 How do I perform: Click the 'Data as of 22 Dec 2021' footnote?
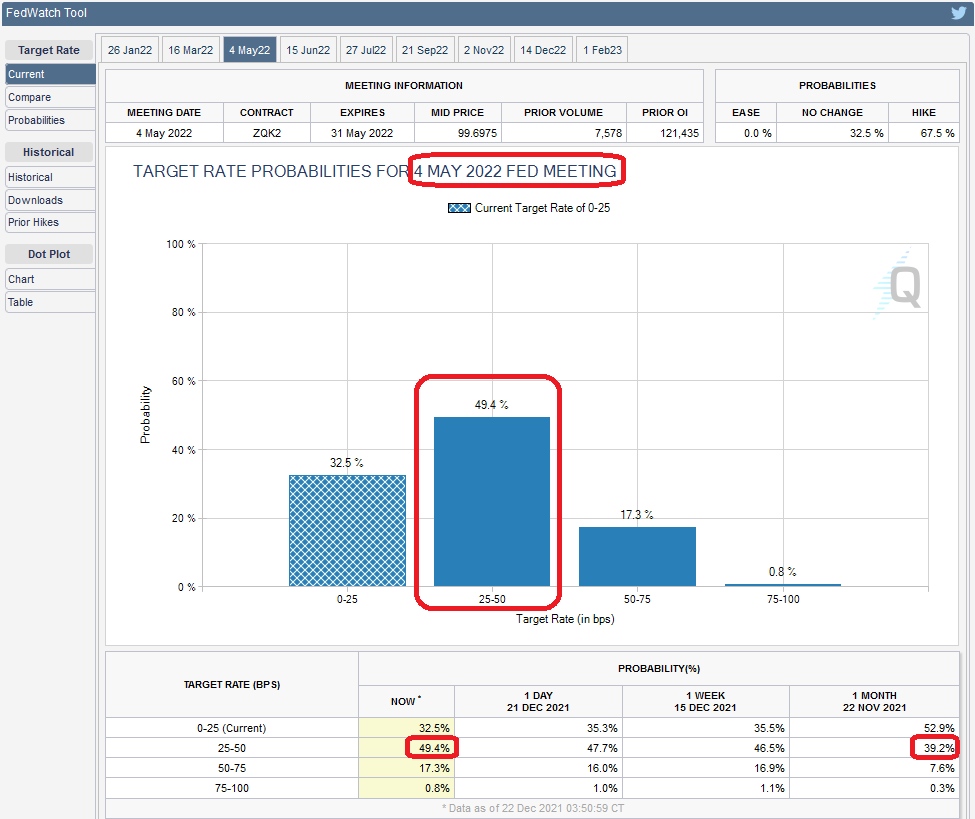tap(533, 808)
